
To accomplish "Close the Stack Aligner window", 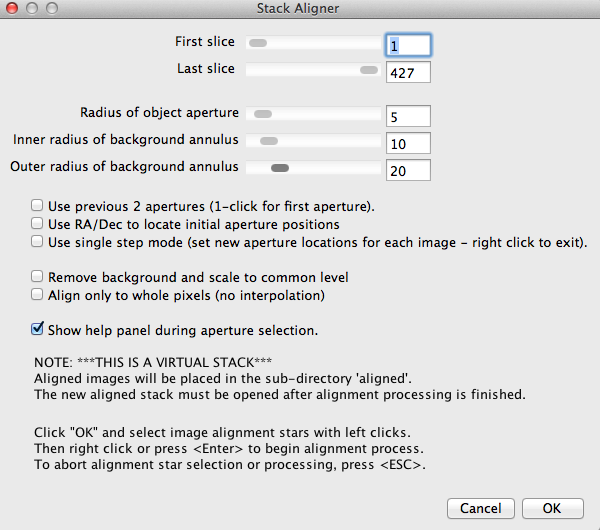I will (11, 8).
